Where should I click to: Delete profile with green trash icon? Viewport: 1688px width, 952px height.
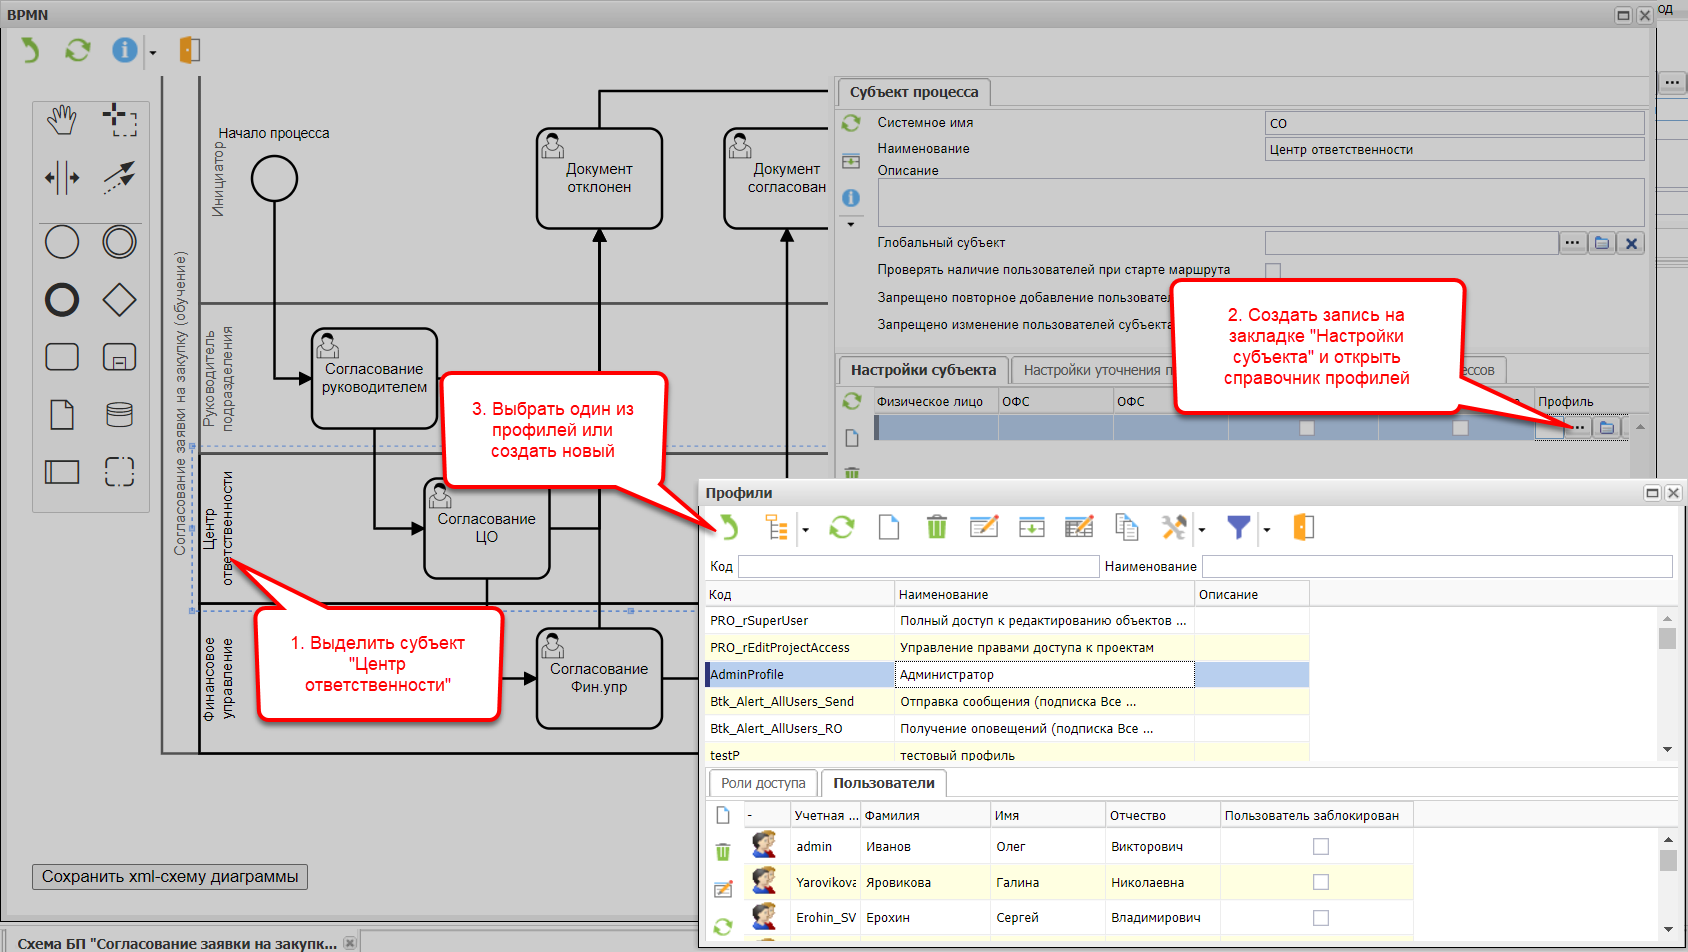[x=936, y=527]
